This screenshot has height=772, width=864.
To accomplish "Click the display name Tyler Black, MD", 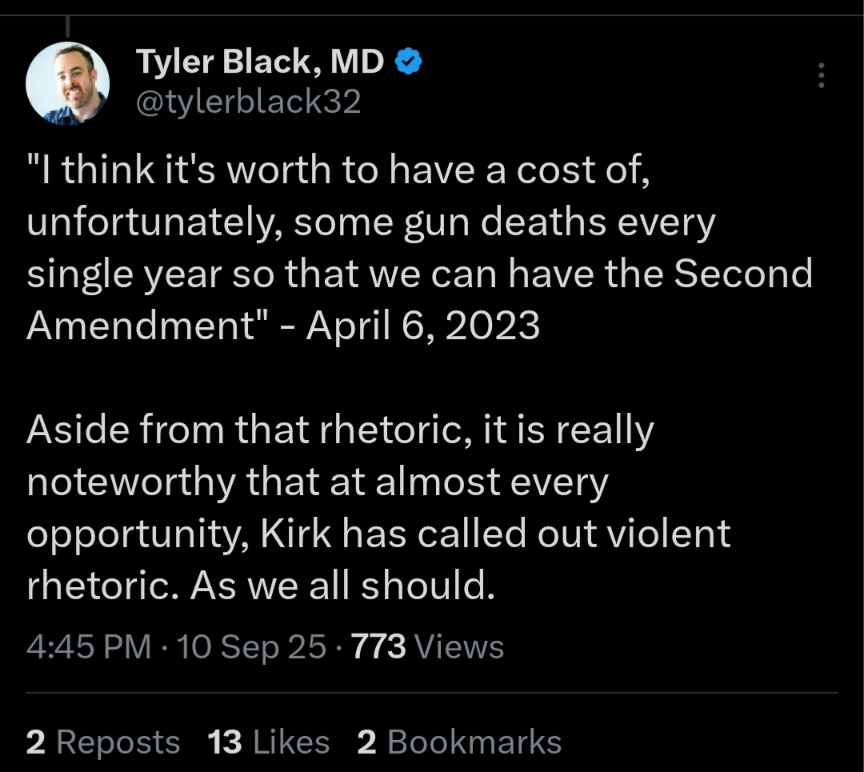I will pos(260,63).
